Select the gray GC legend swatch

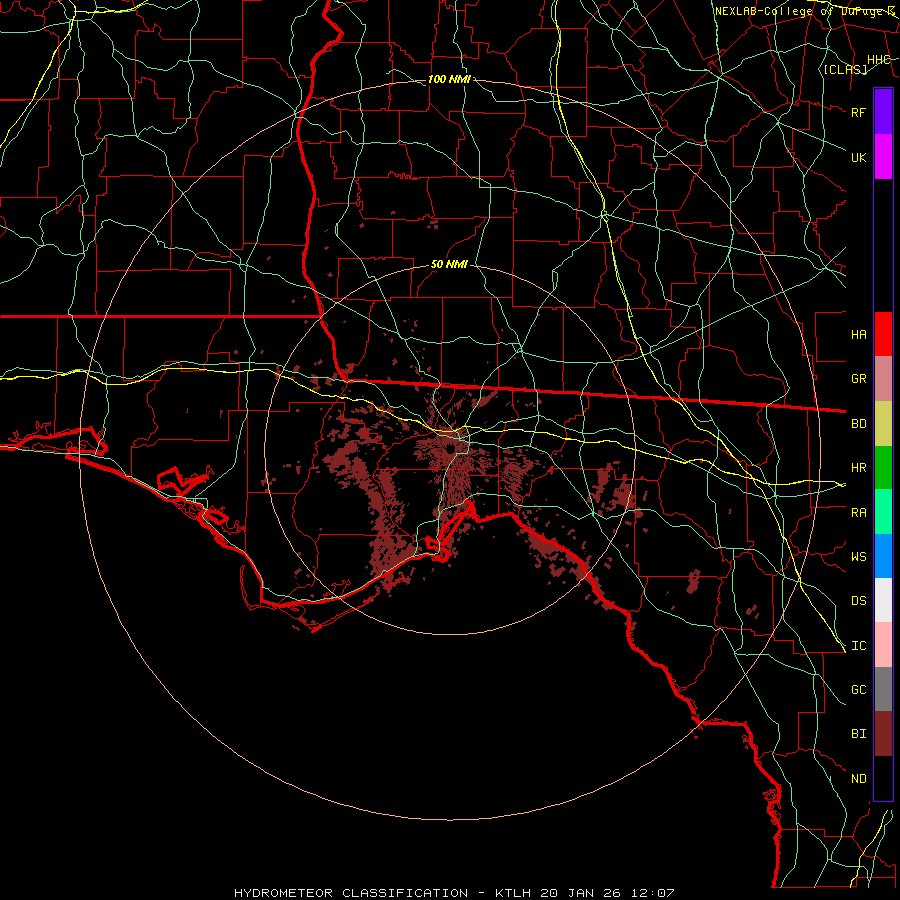(883, 689)
